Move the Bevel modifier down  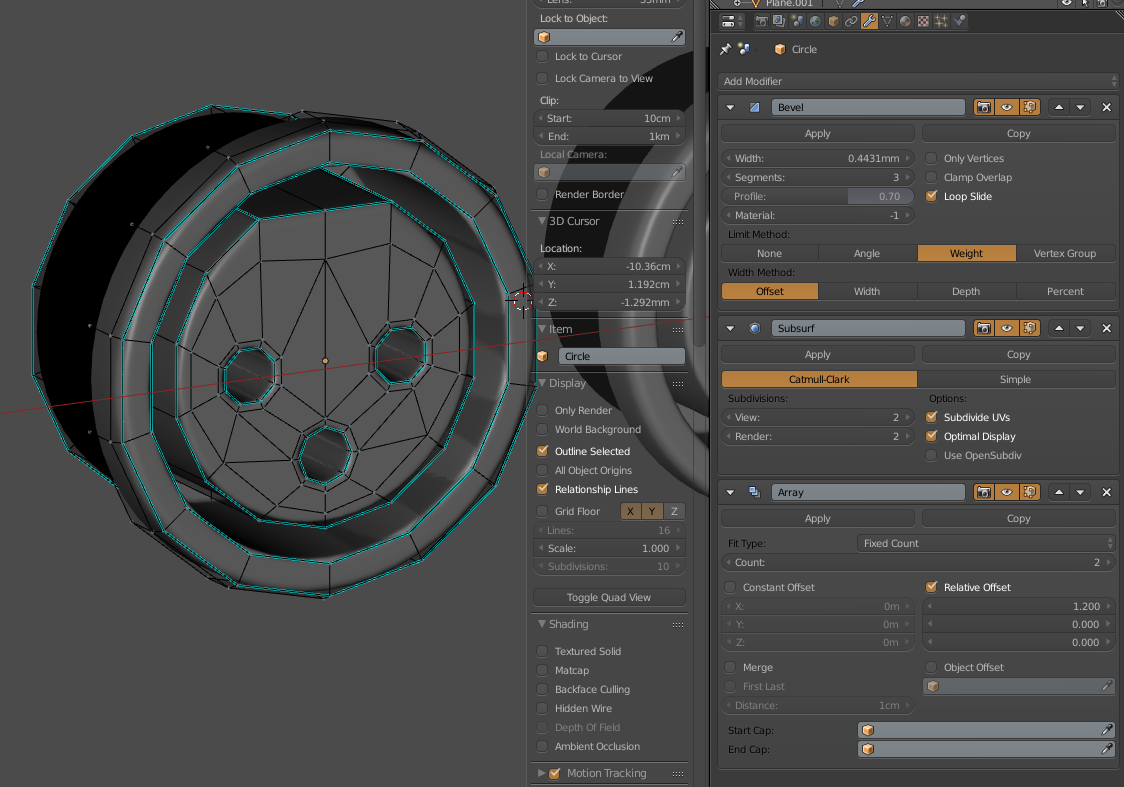point(1080,108)
